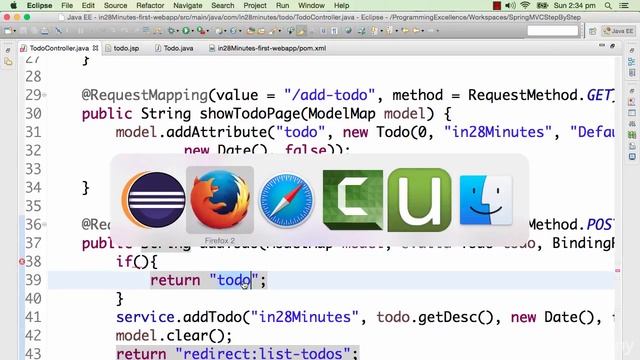The height and width of the screenshot is (360, 640).
Task: Switch to the Todo.java editor tab
Action: 174,48
